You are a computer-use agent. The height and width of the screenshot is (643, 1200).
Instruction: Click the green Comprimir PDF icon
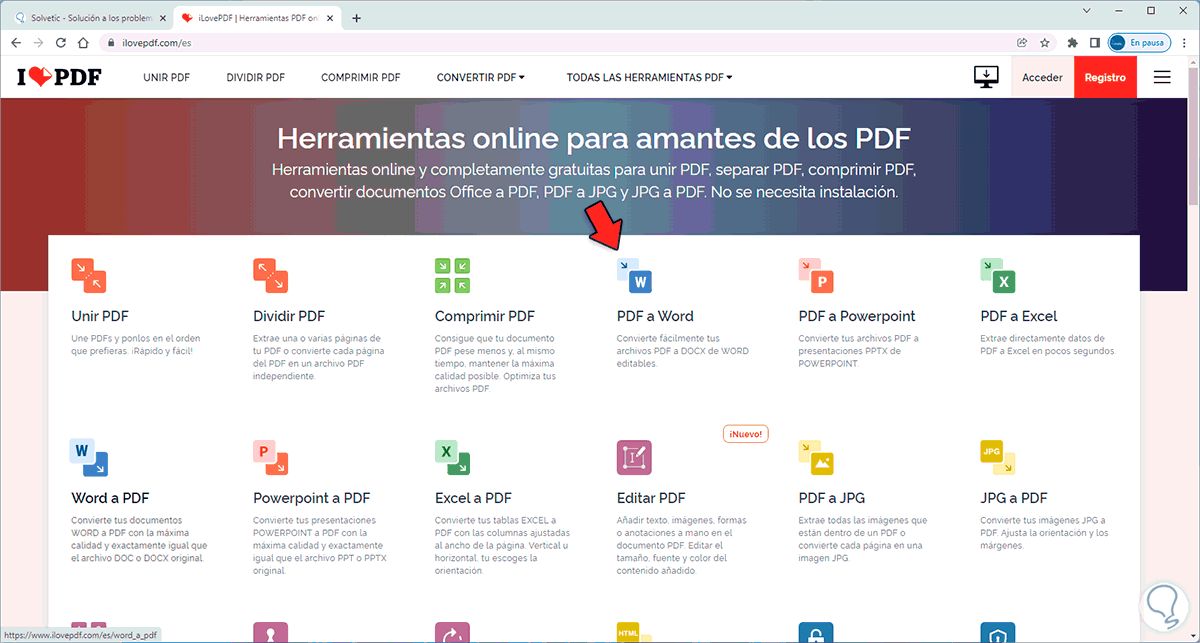pos(452,276)
